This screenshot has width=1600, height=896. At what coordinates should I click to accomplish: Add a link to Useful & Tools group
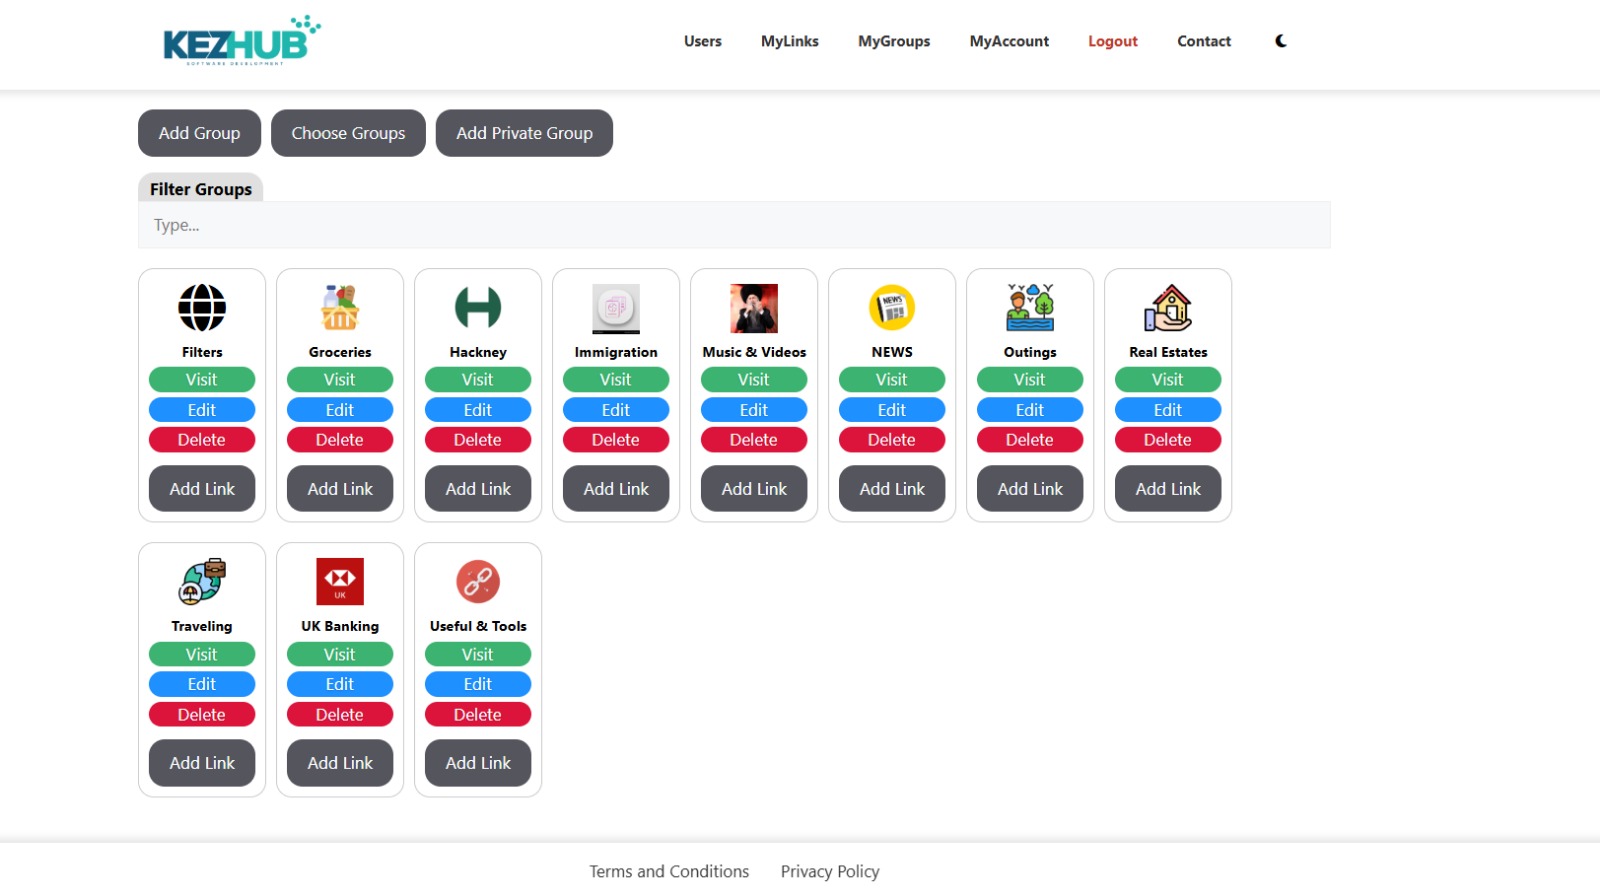point(478,763)
